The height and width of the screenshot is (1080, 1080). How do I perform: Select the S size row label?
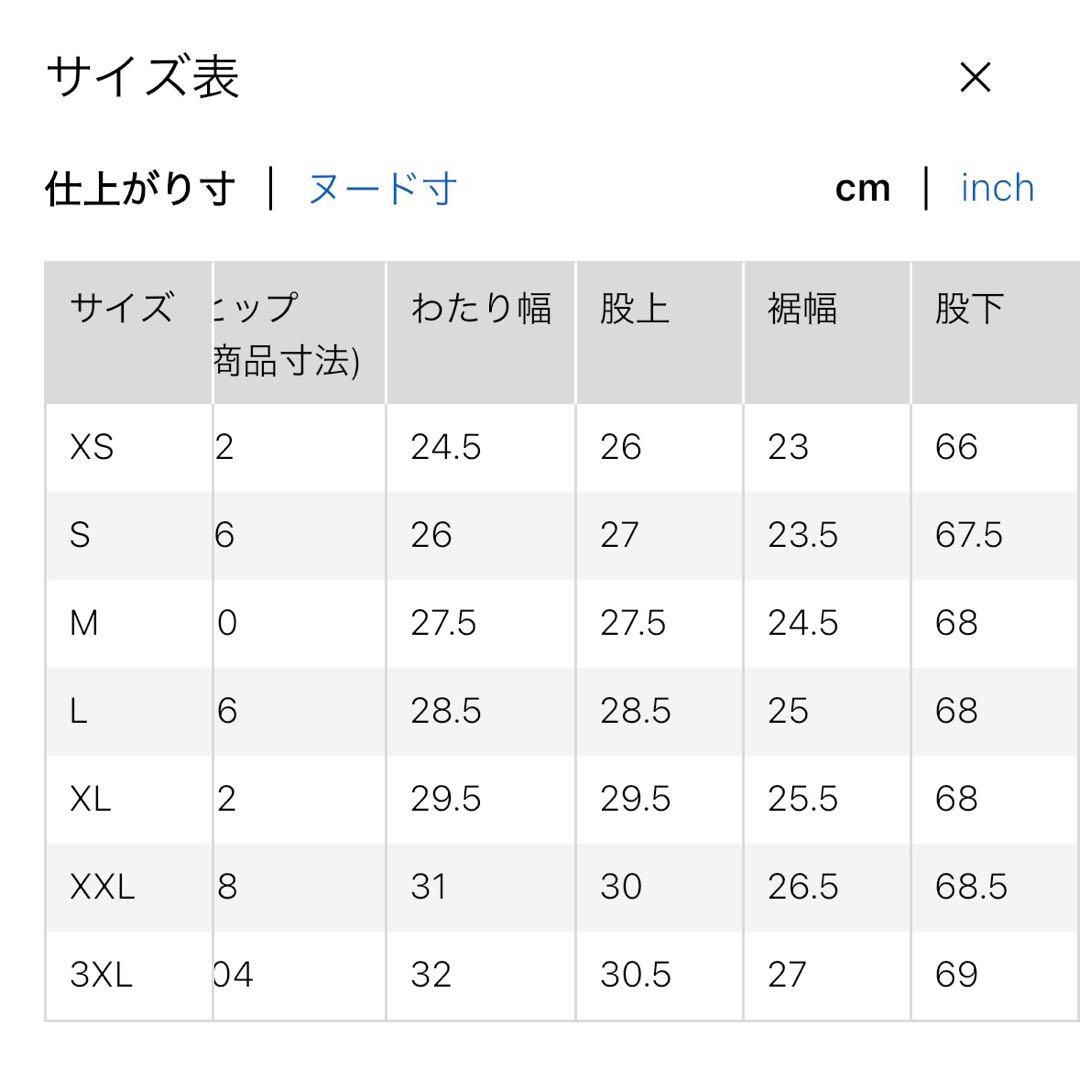(80, 534)
